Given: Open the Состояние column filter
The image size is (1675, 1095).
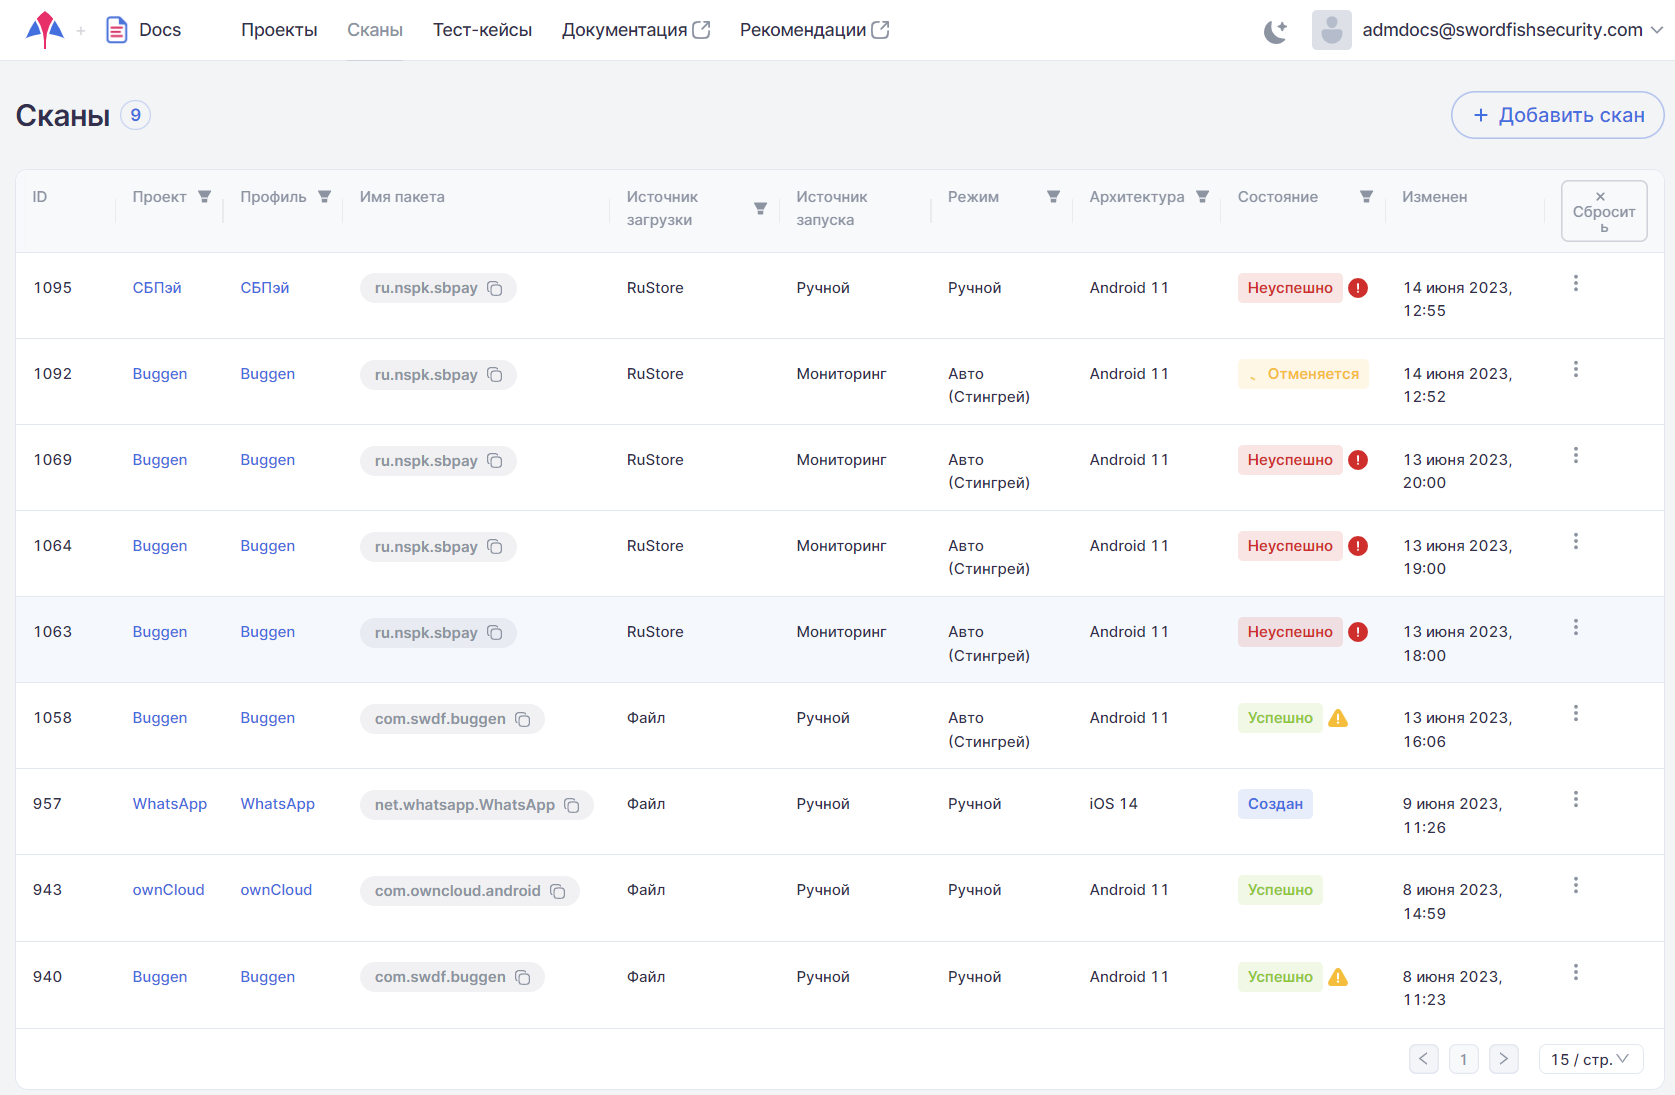Looking at the screenshot, I should [x=1366, y=197].
